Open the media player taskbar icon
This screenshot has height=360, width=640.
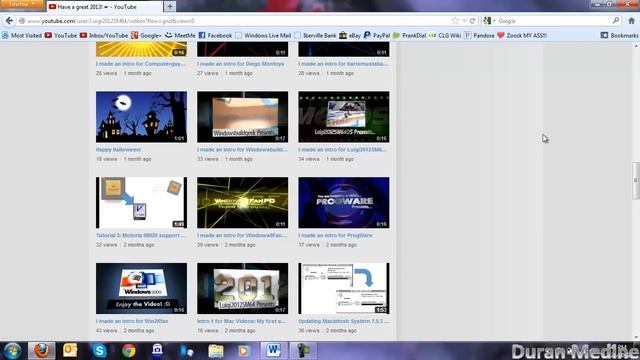click(x=244, y=351)
